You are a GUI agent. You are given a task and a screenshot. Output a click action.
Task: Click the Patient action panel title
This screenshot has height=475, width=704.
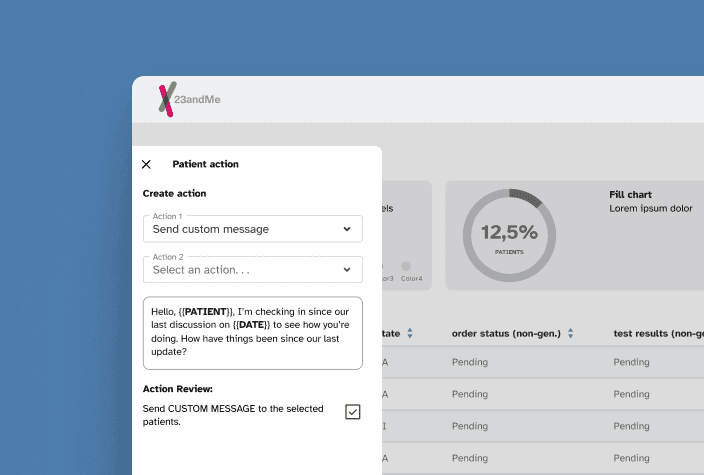pos(206,164)
